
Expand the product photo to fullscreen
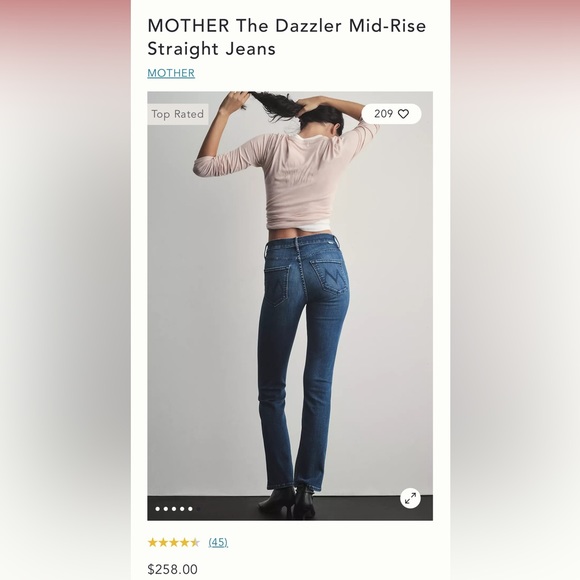(410, 498)
